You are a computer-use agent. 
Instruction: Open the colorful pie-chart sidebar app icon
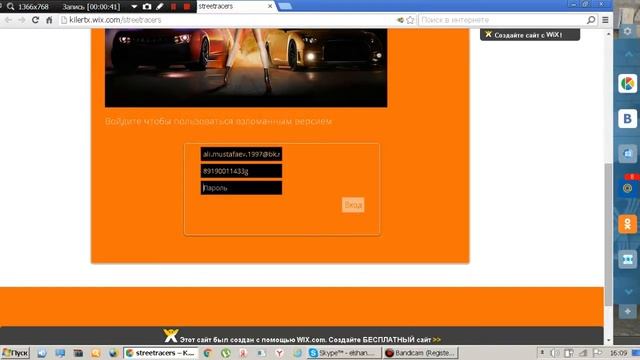click(628, 84)
